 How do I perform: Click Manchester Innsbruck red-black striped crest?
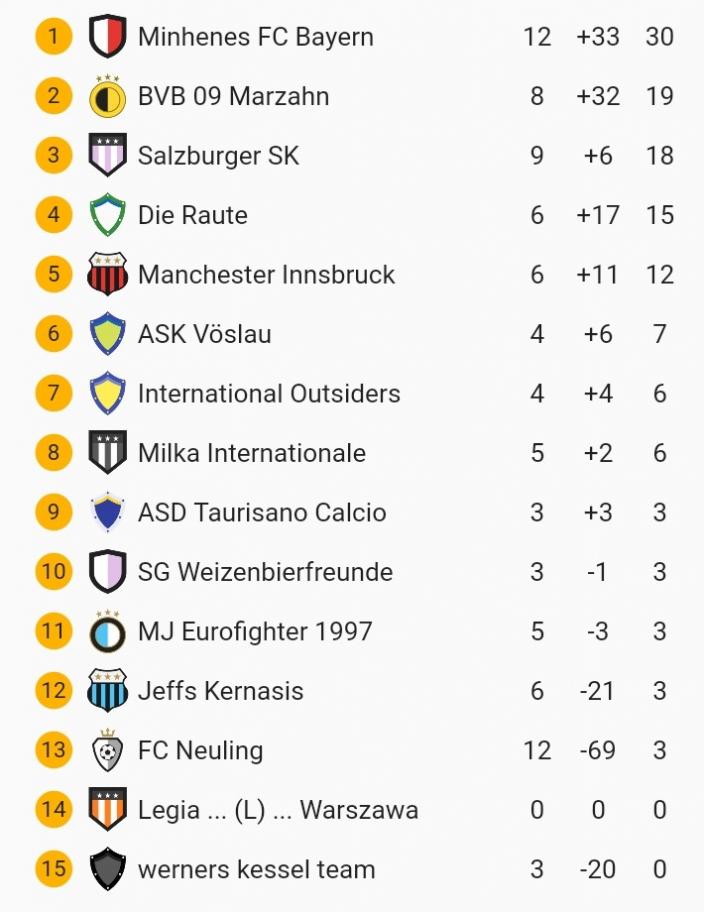[107, 275]
